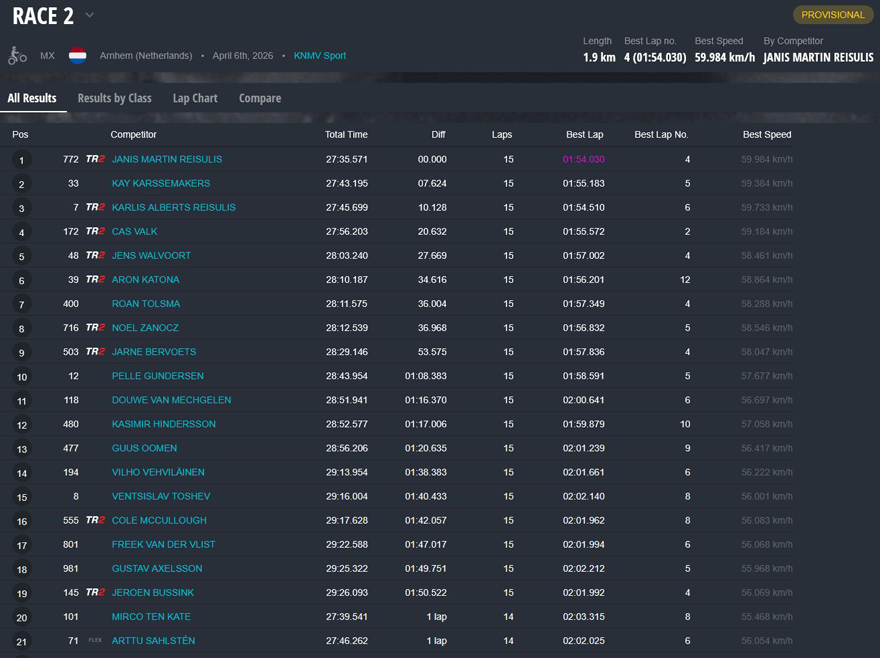Viewport: 880px width, 658px height.
Task: Open the Lap Chart tab
Action: pyautogui.click(x=195, y=98)
